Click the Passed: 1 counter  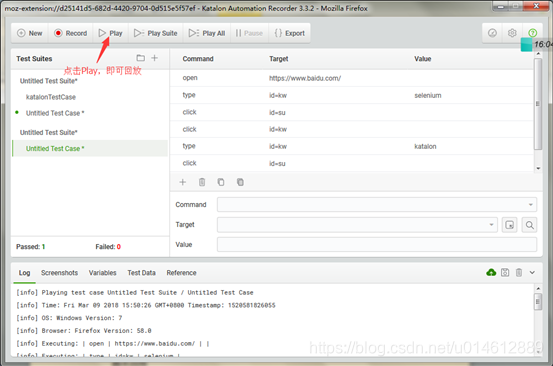click(x=31, y=246)
